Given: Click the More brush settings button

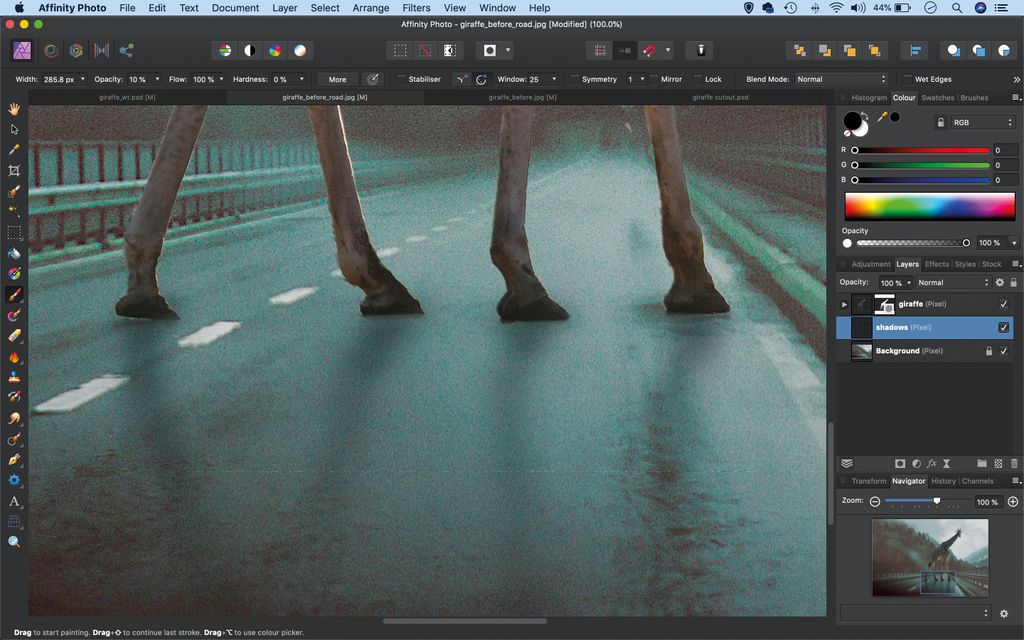Looking at the screenshot, I should 336,79.
